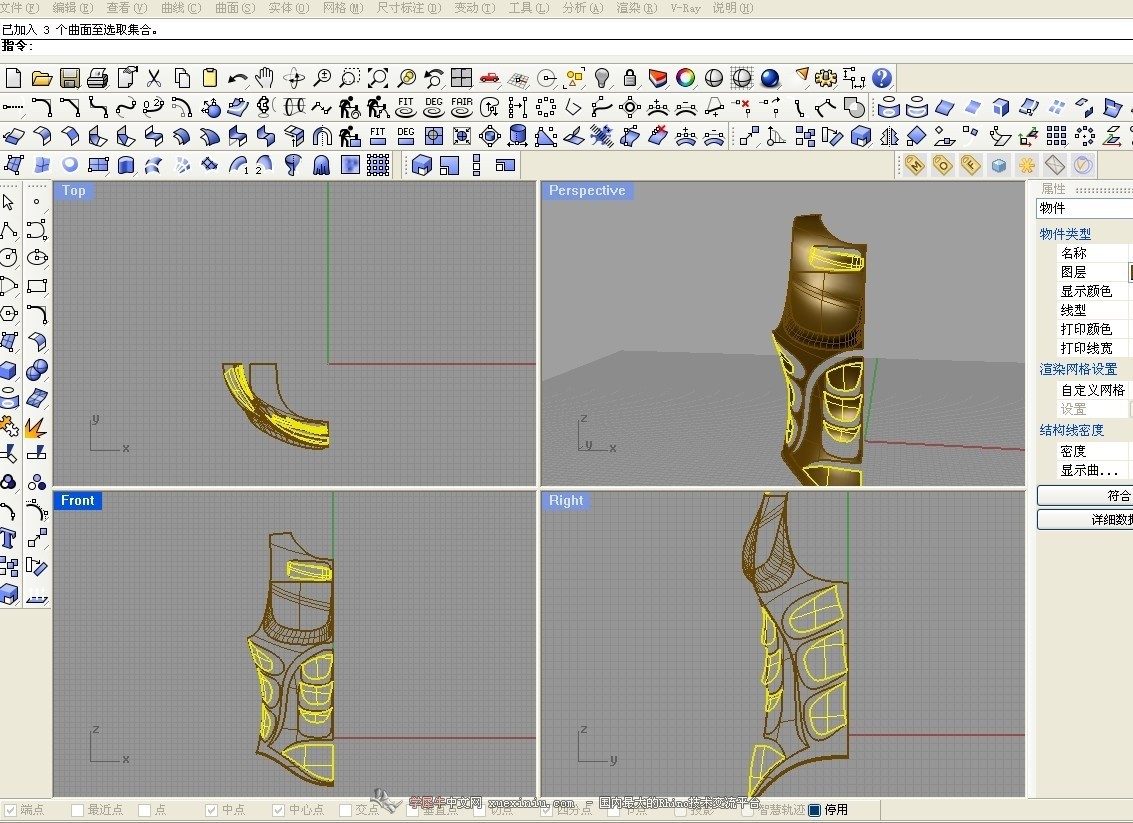This screenshot has height=823, width=1133.
Task: Click the V-Ray F tag icon
Action: coord(970,165)
